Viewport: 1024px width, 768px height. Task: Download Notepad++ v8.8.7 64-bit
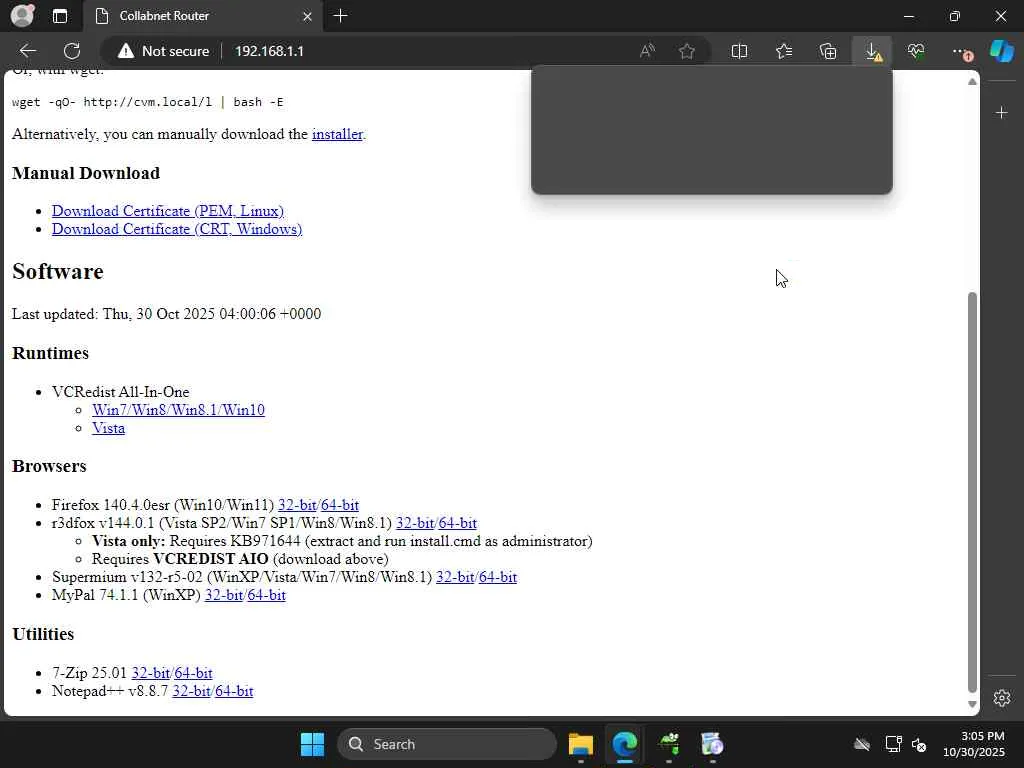pos(234,691)
